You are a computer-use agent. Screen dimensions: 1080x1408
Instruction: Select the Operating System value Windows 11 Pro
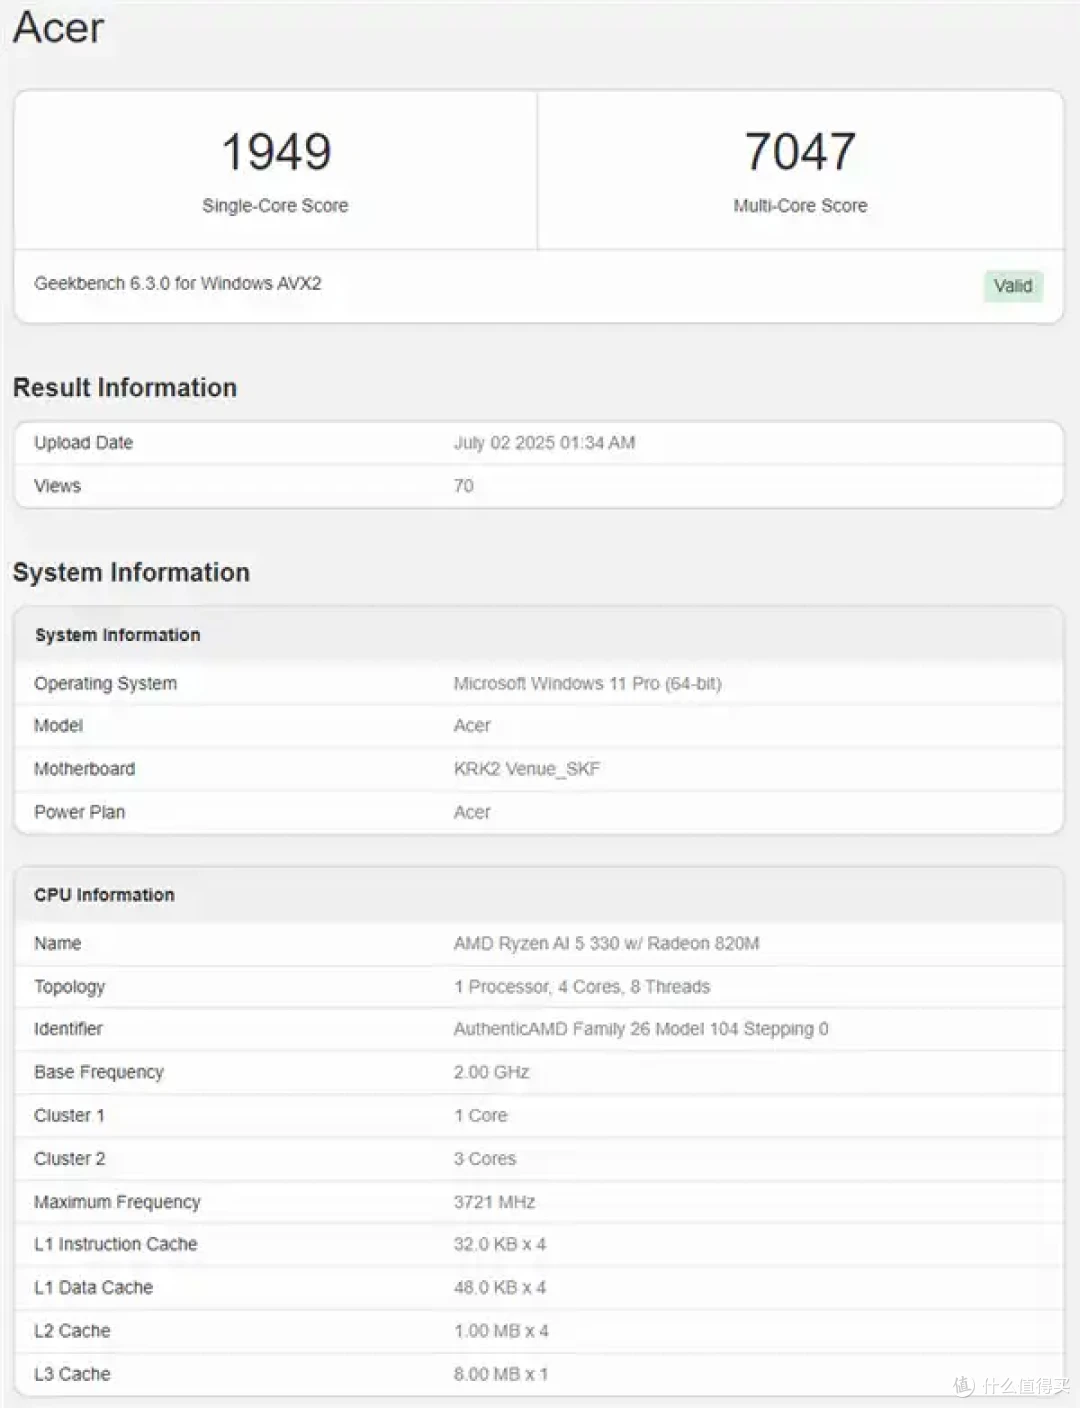587,684
